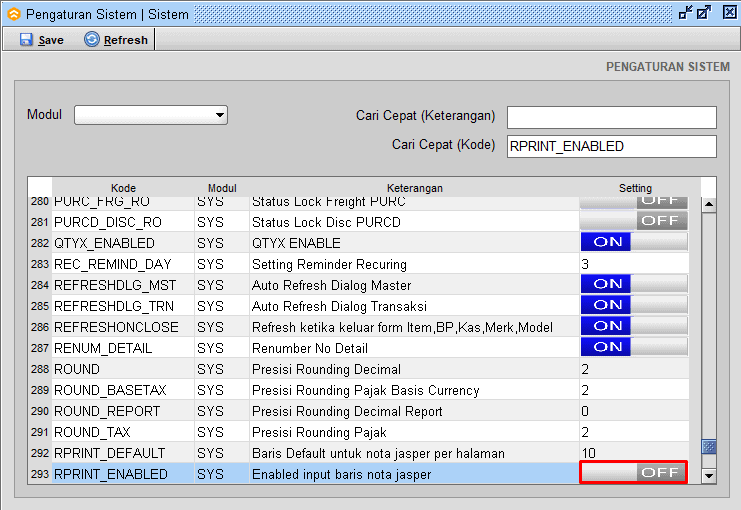Click 'Baris Default untuk nota jasper per halaman'

pyautogui.click(x=378, y=454)
